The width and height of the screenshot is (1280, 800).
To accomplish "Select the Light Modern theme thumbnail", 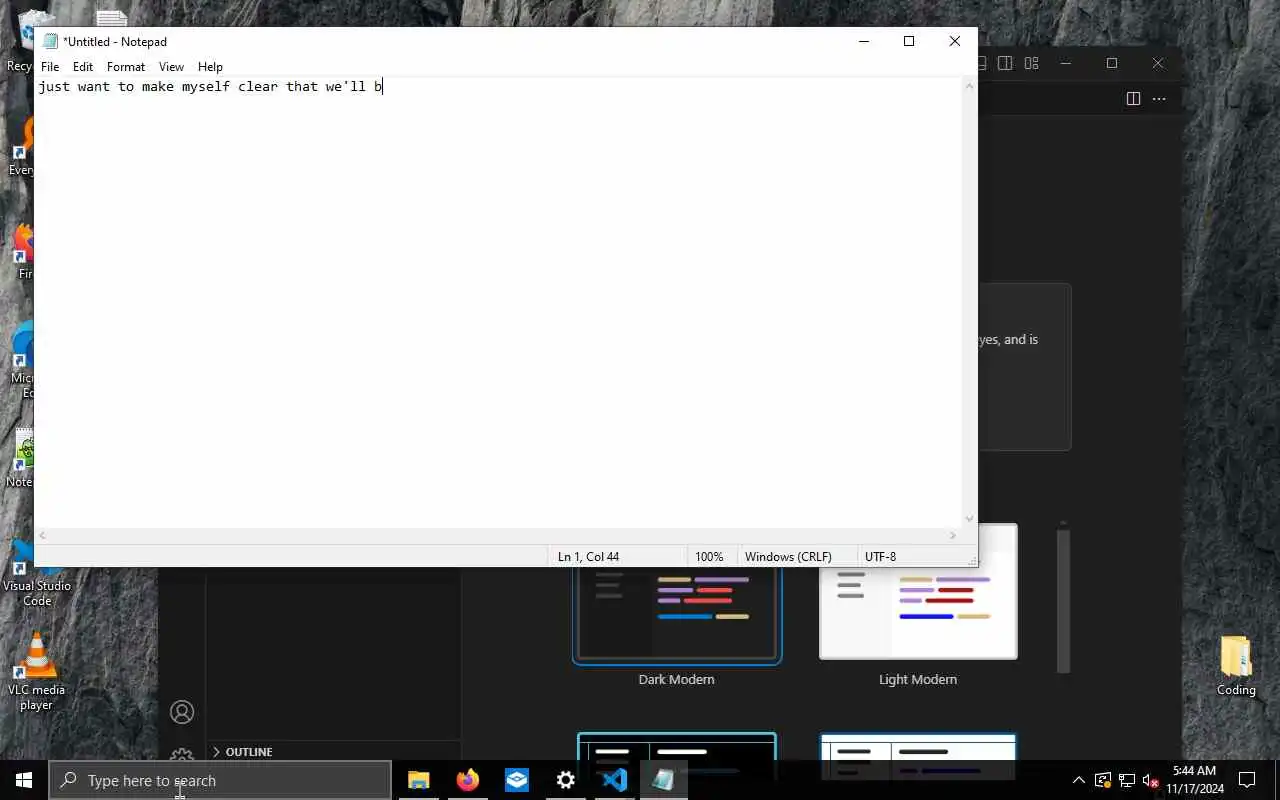I will point(918,592).
